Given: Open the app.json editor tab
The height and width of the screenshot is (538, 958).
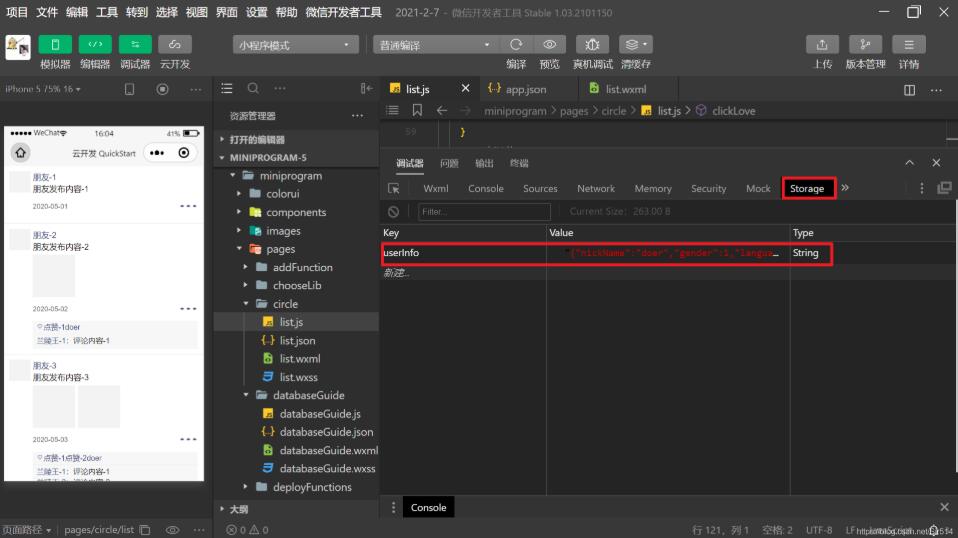Looking at the screenshot, I should [x=525, y=89].
